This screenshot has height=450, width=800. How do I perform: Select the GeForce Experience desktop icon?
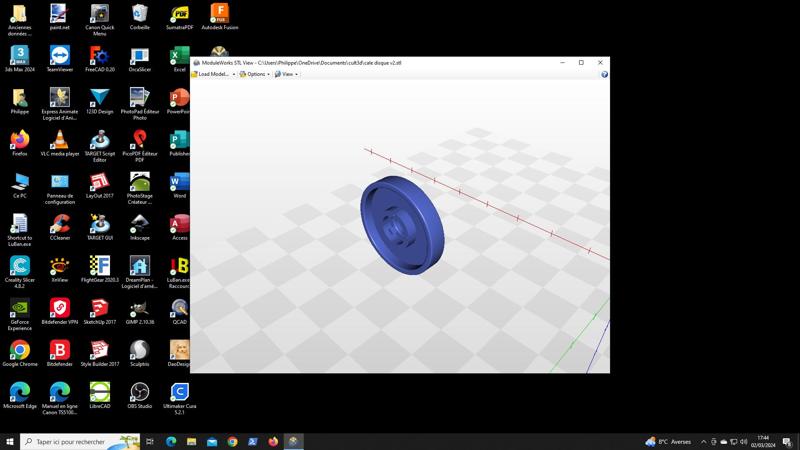pos(20,314)
